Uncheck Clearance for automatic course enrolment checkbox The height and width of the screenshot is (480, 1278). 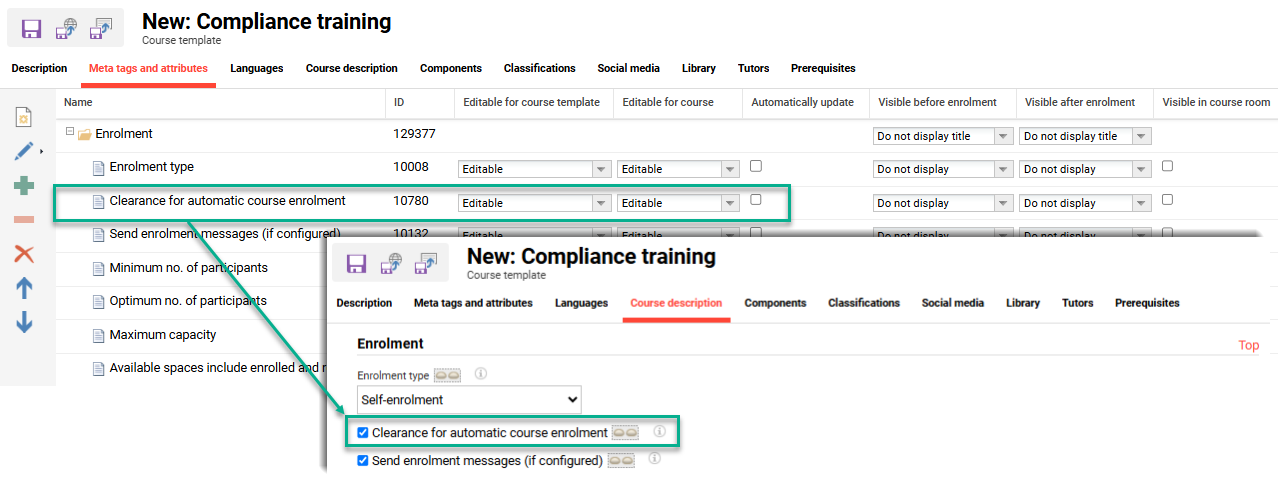[x=363, y=433]
